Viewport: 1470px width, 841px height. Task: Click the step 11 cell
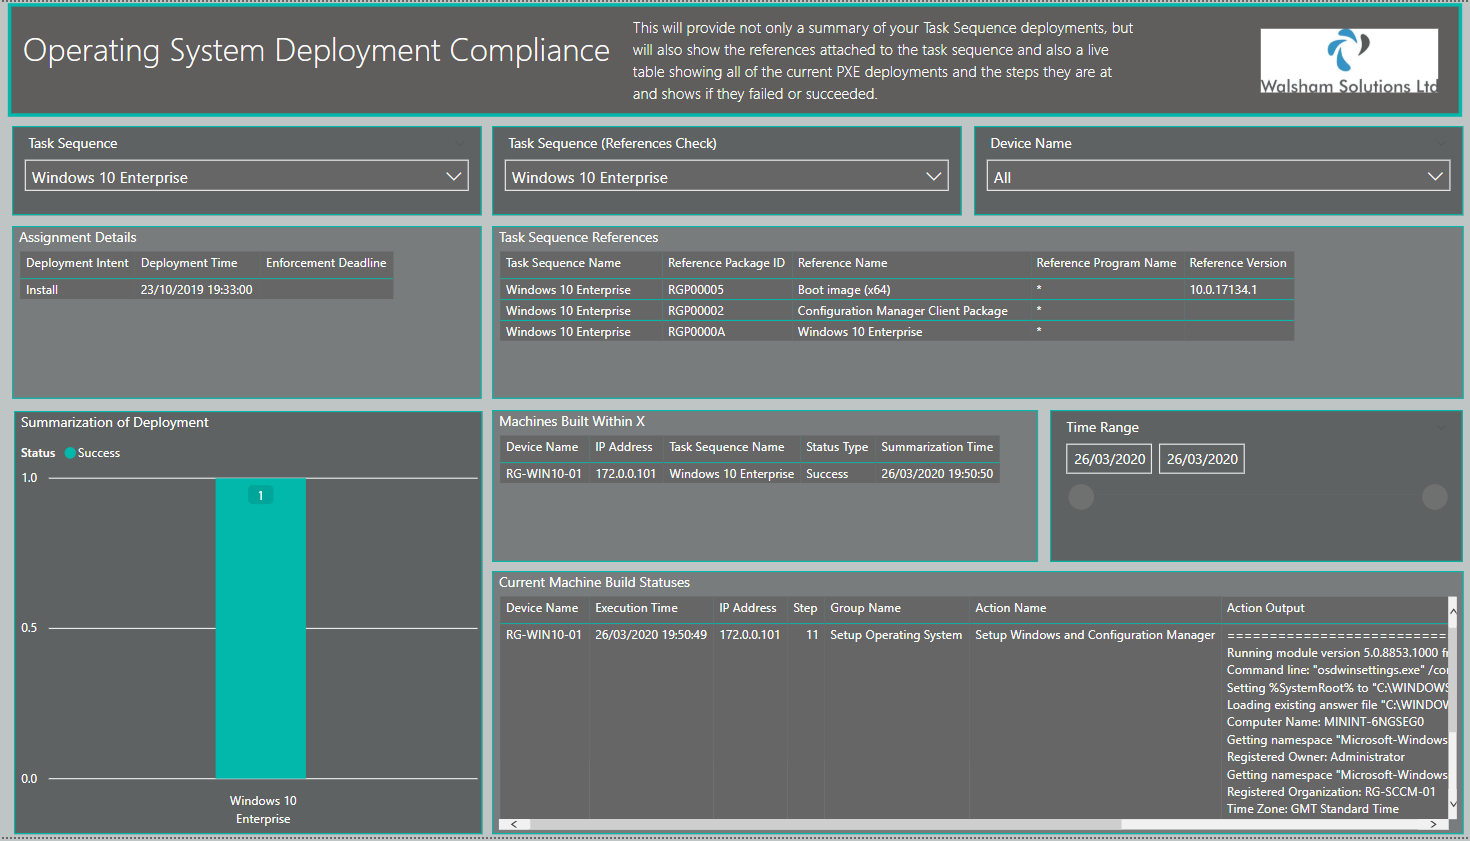(812, 635)
